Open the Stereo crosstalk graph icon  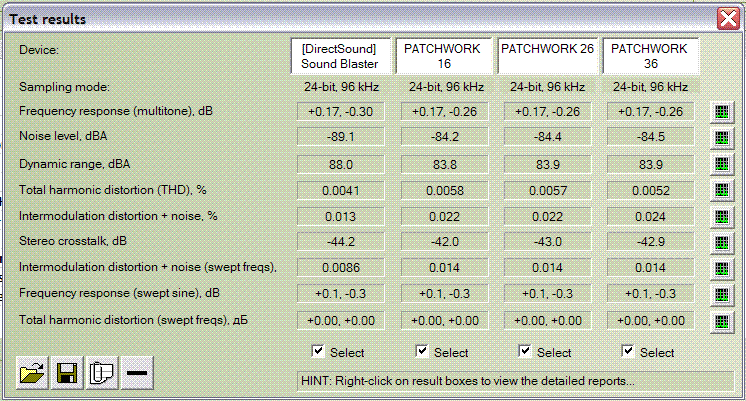[x=722, y=242]
